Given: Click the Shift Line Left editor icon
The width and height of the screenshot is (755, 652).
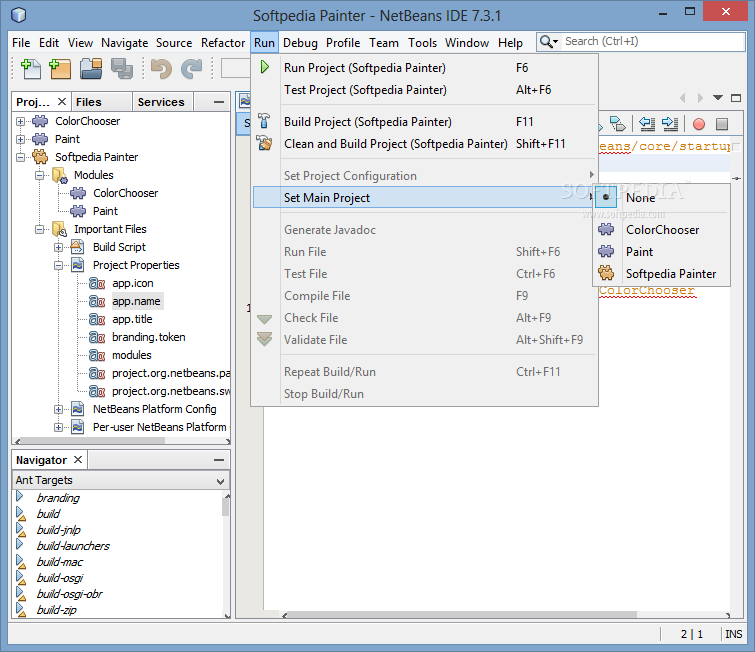Looking at the screenshot, I should [647, 124].
